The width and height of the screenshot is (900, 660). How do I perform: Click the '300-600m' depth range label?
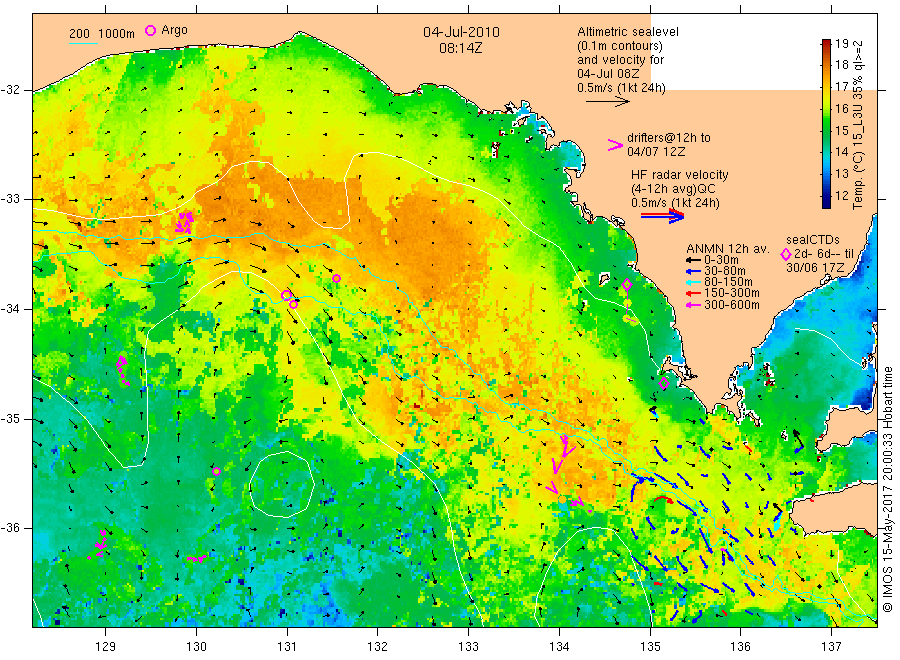pyautogui.click(x=732, y=305)
